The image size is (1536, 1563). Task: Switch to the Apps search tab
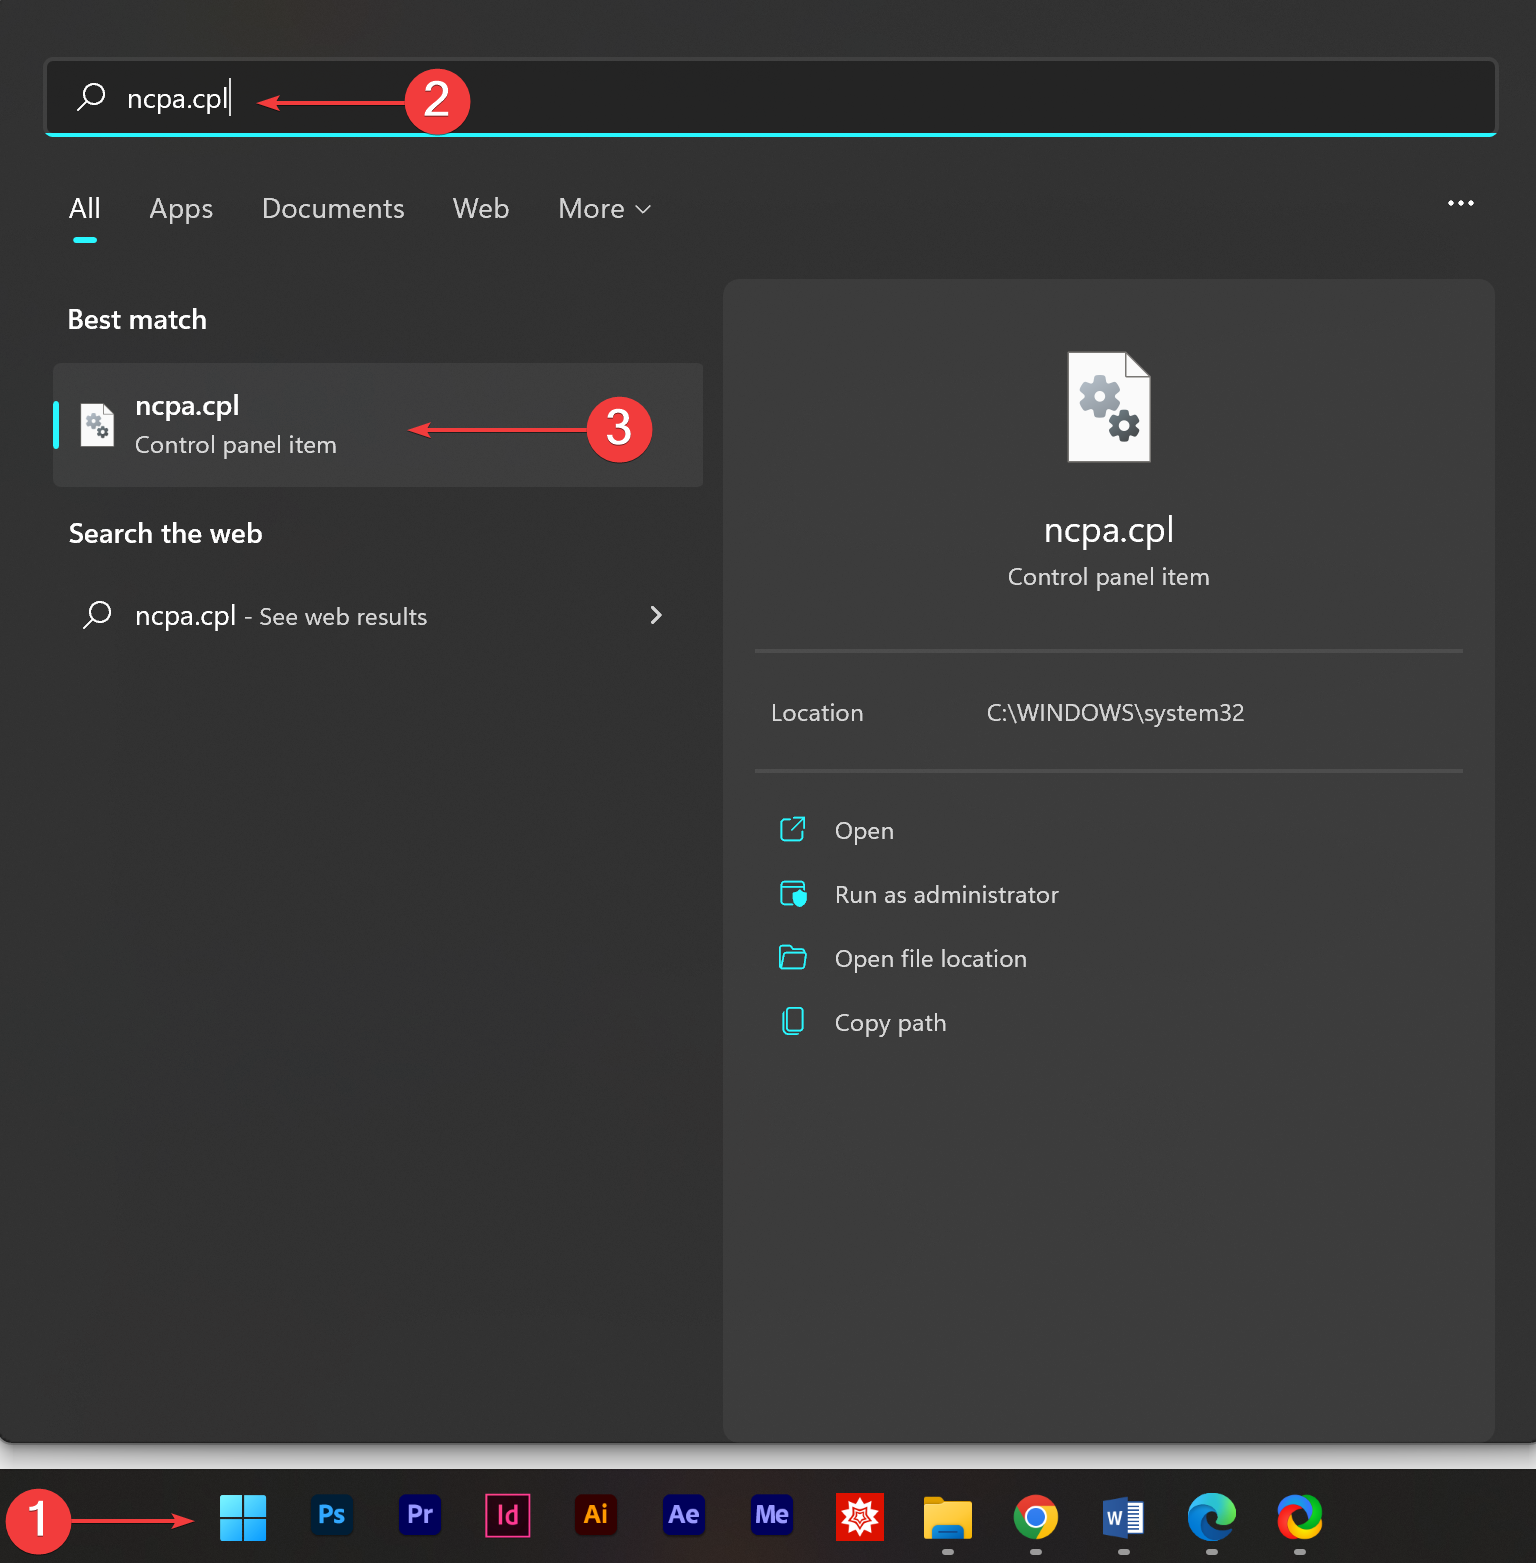pos(181,209)
